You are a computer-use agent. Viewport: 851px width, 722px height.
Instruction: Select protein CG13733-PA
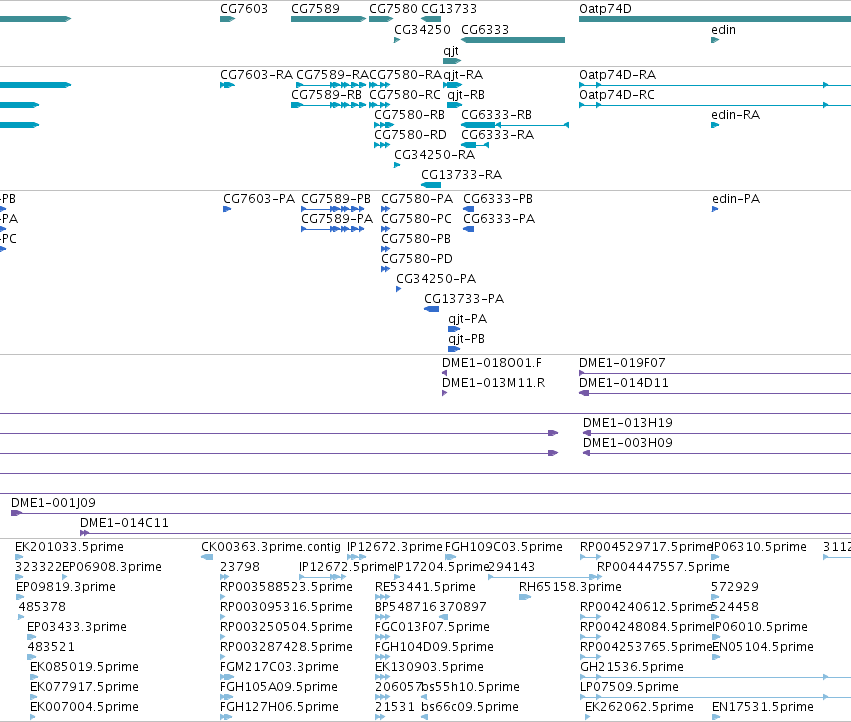coord(464,299)
